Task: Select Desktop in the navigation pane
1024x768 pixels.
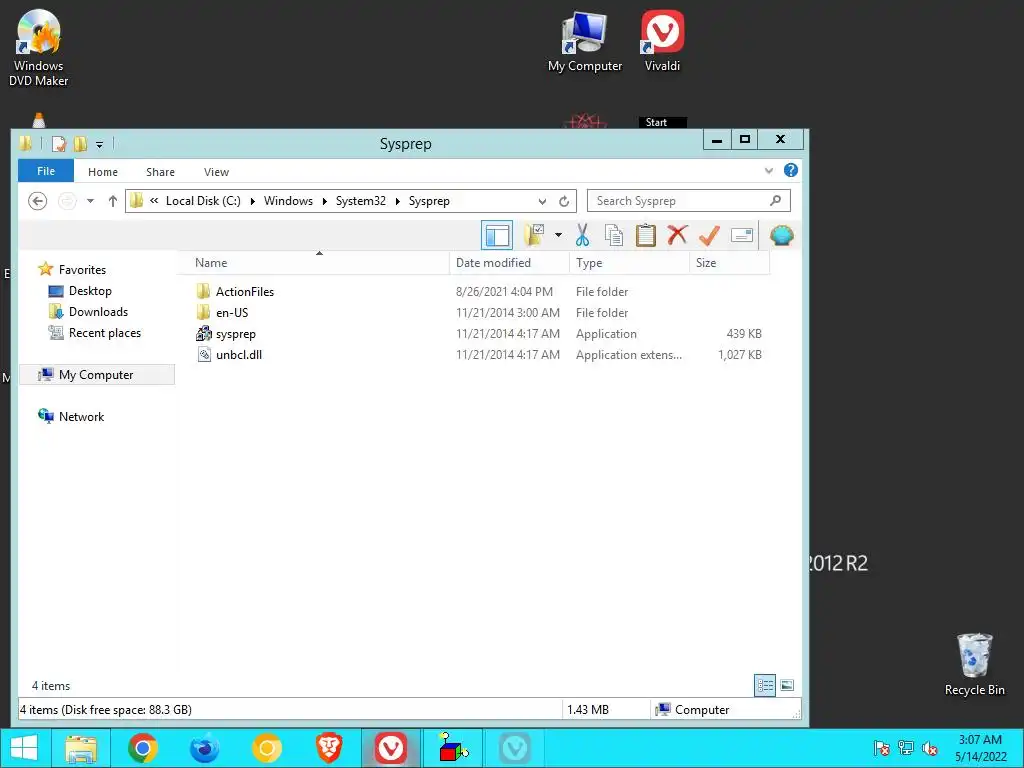Action: [90, 291]
